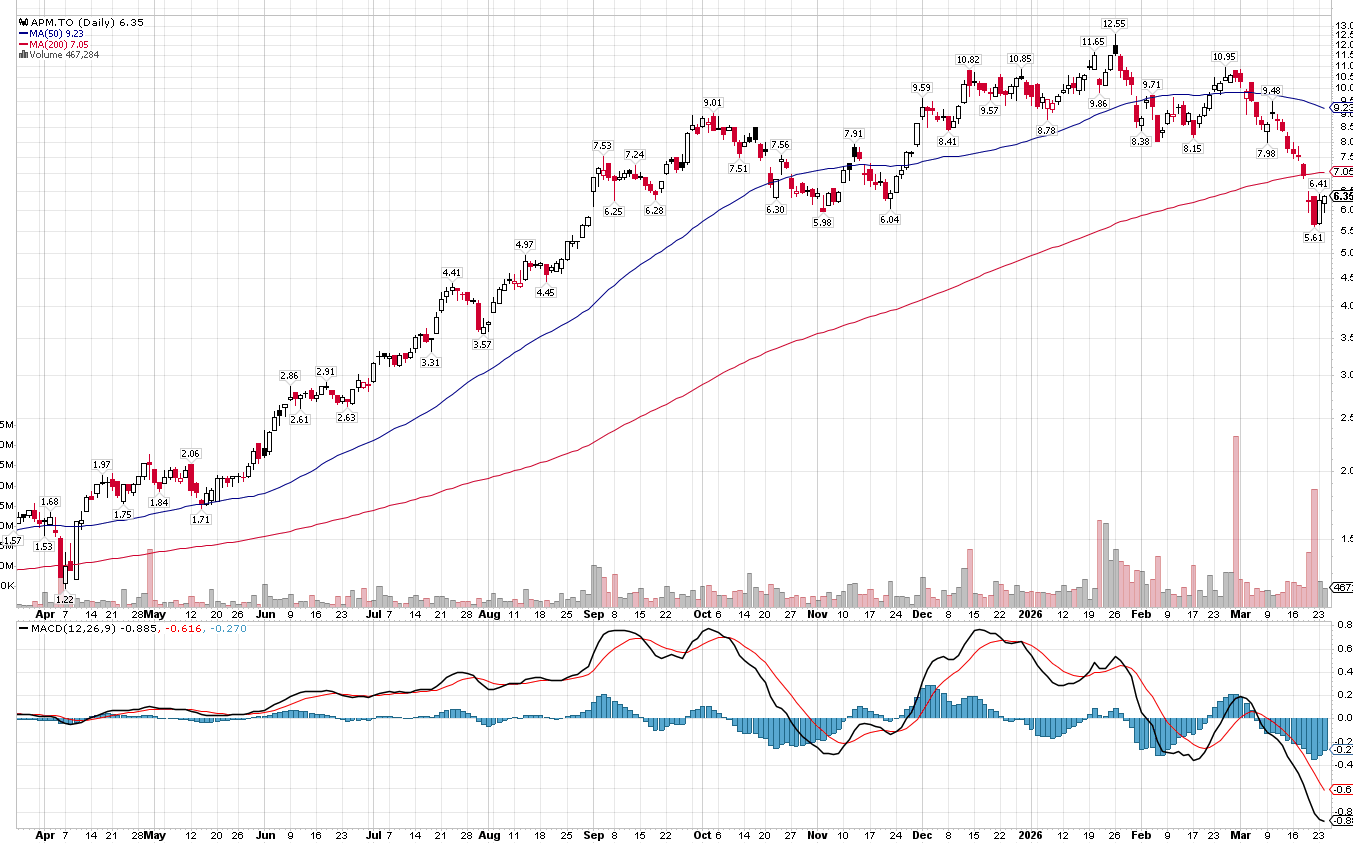Click the red MA(200) legend line marker
Screen dimensions: 1353x844
[x=23, y=44]
